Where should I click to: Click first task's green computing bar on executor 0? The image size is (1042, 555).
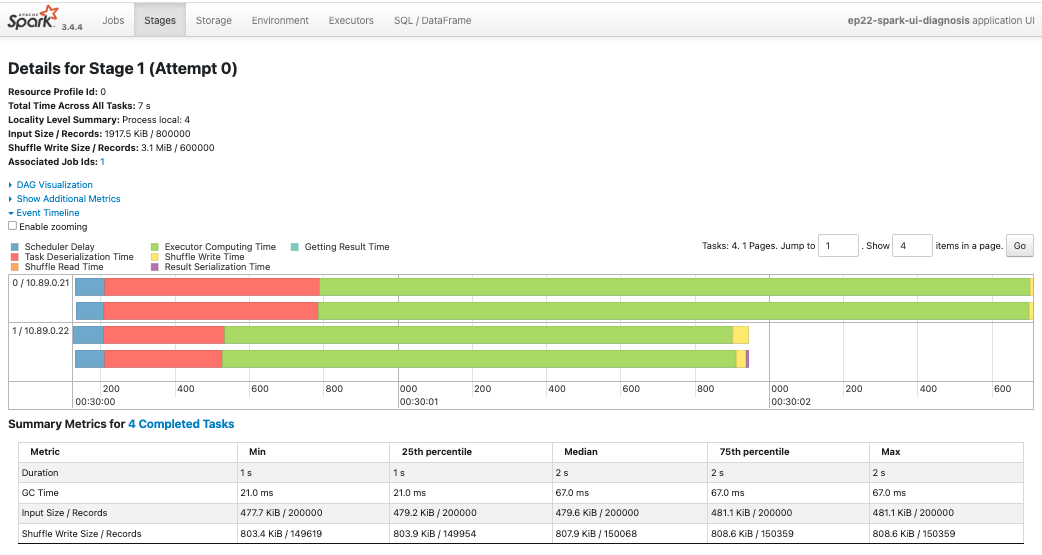[675, 287]
